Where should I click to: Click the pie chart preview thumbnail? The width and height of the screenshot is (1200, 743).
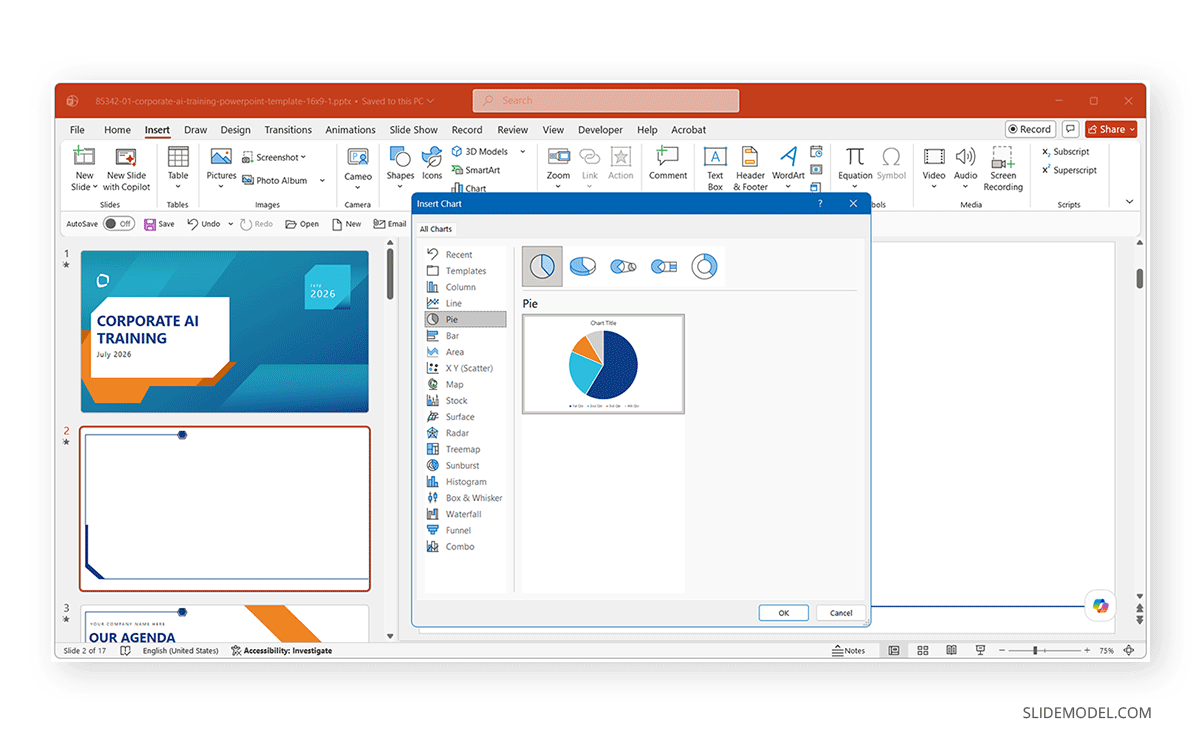[x=603, y=364]
